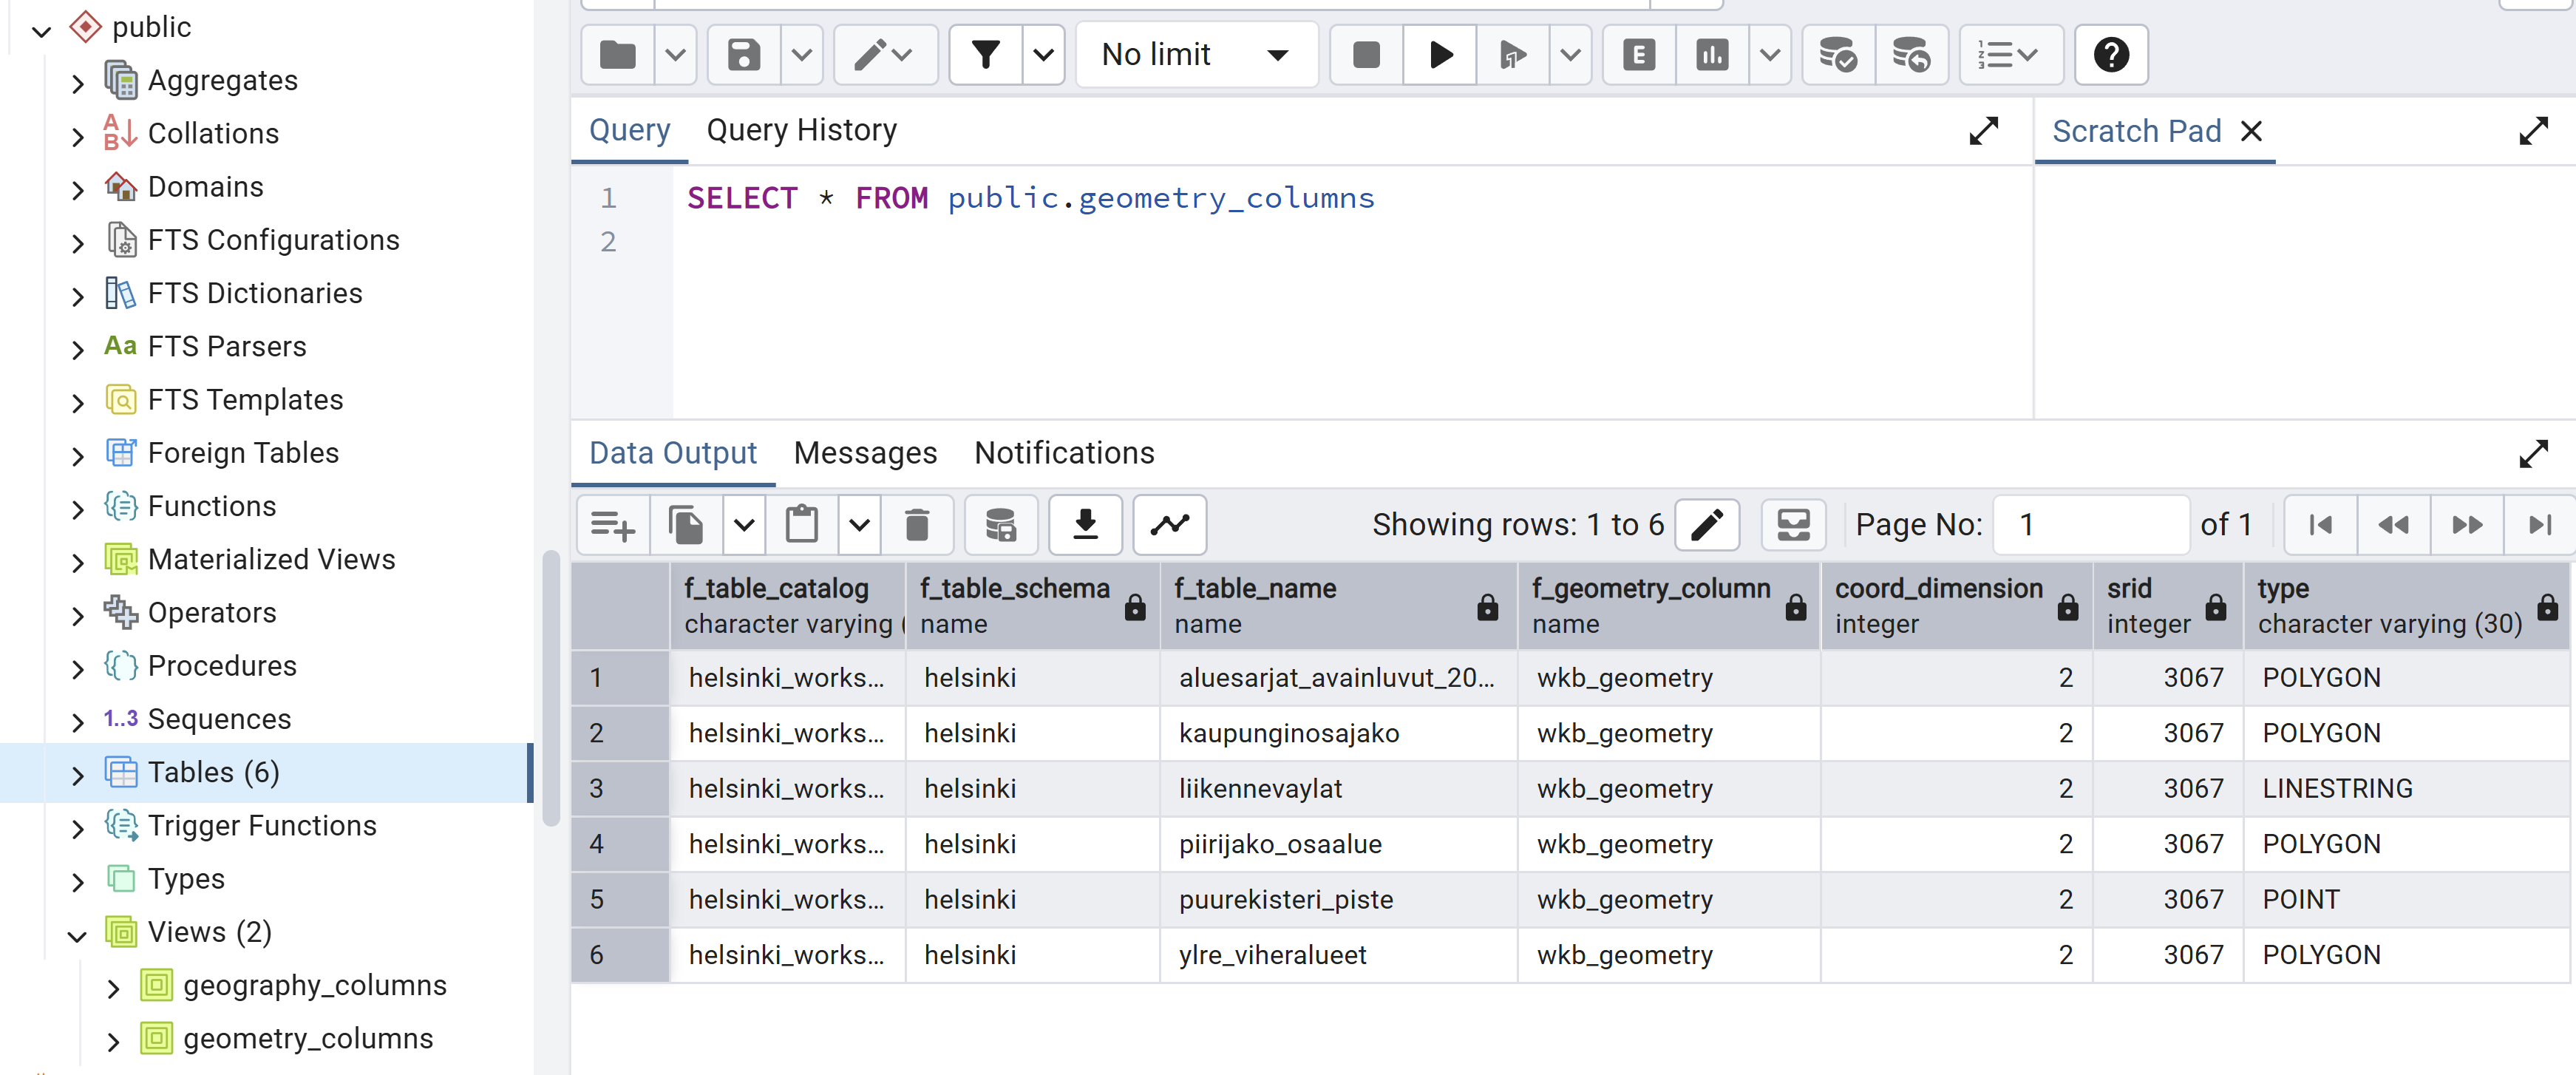The image size is (2576, 1075).
Task: Open the No limit rows dropdown
Action: point(1196,55)
